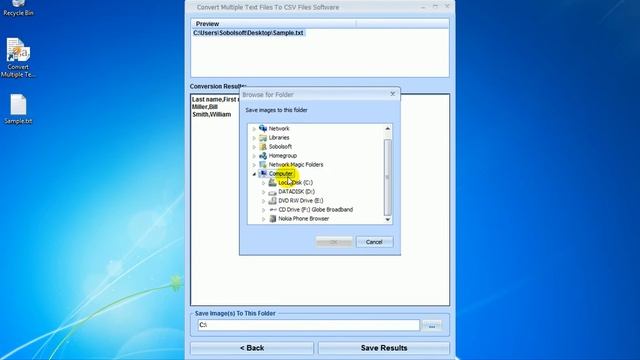Expand the Network Magic Folders node
The image size is (640, 360).
coord(254,164)
